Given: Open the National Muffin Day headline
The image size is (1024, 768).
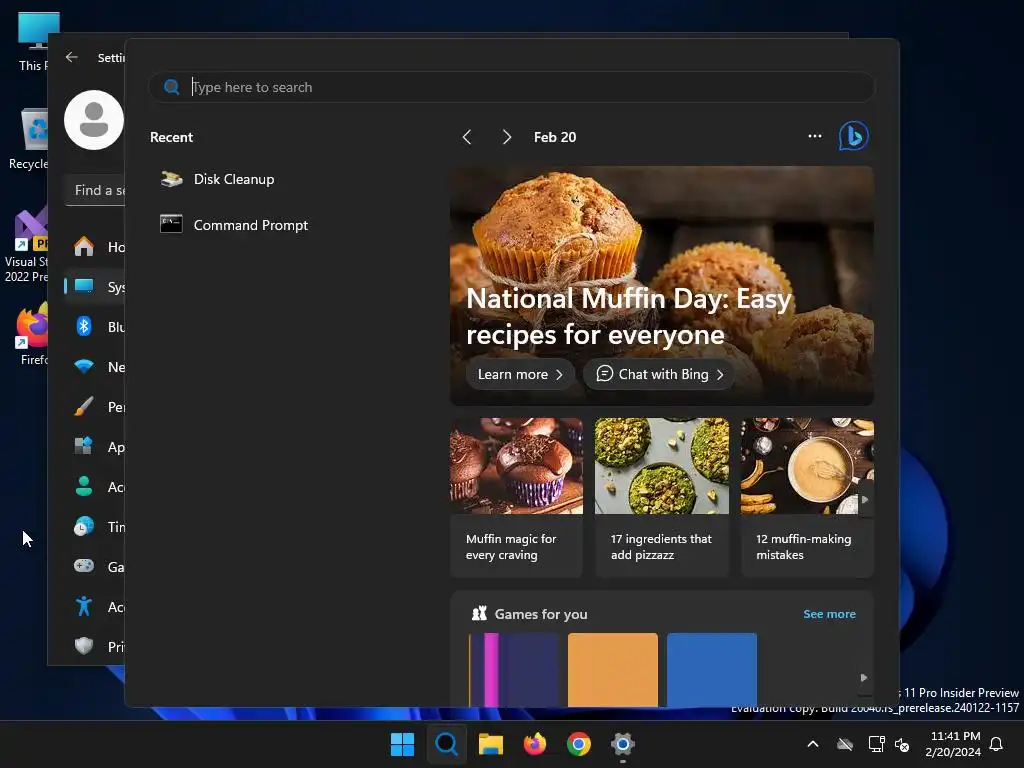Looking at the screenshot, I should 628,317.
